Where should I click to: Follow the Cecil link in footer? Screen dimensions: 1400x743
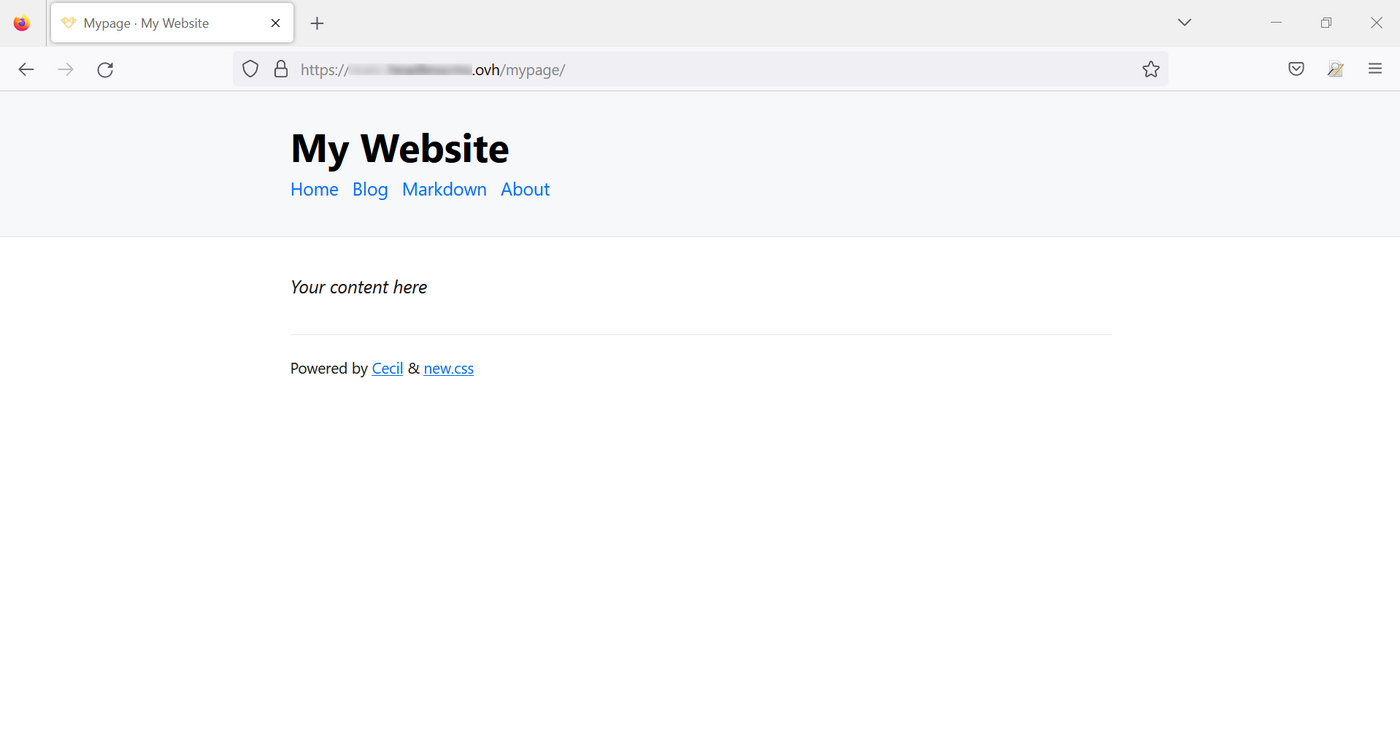[x=387, y=368]
